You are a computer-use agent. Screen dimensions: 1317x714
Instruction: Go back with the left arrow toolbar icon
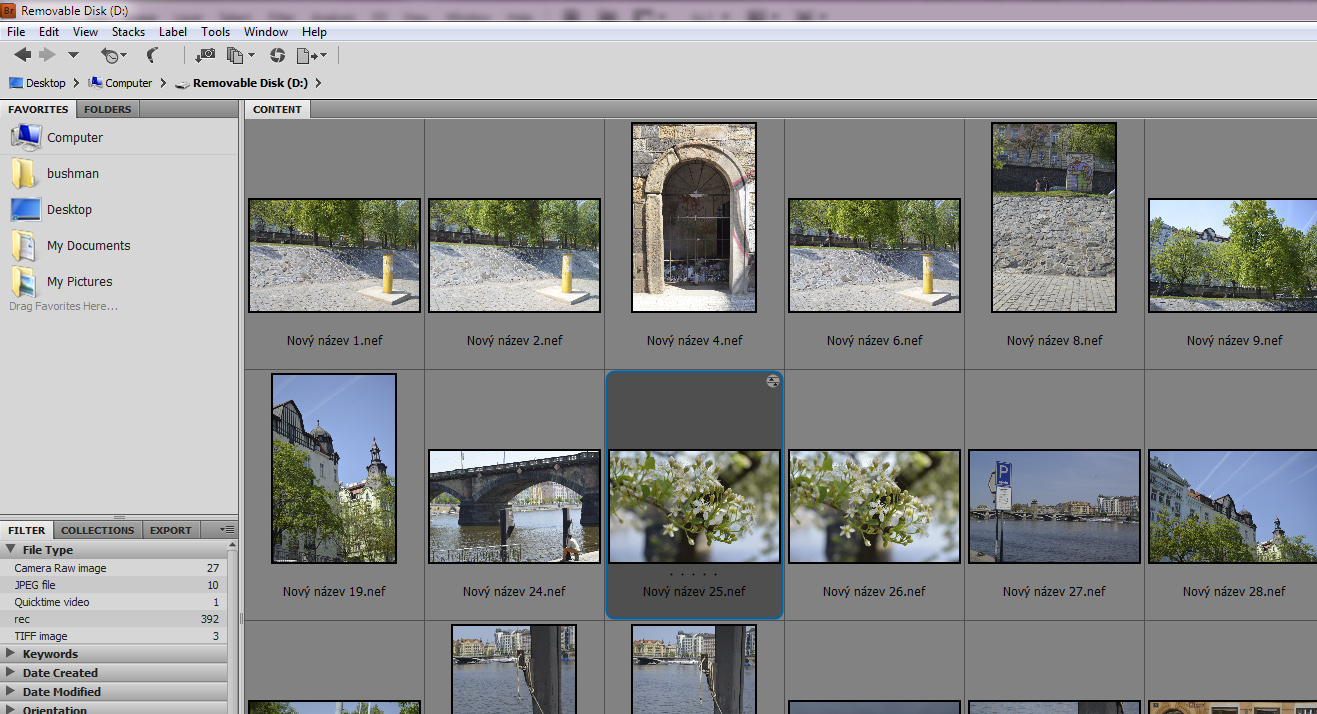tap(22, 55)
